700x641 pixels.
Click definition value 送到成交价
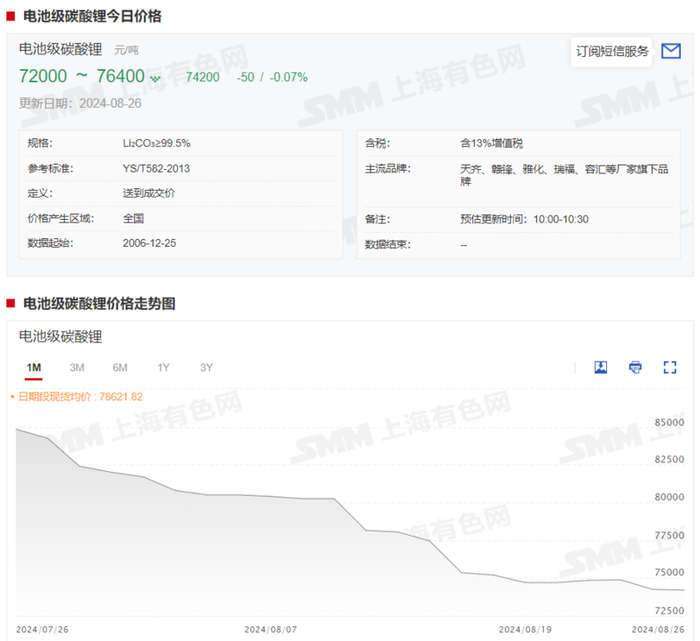[x=149, y=193]
